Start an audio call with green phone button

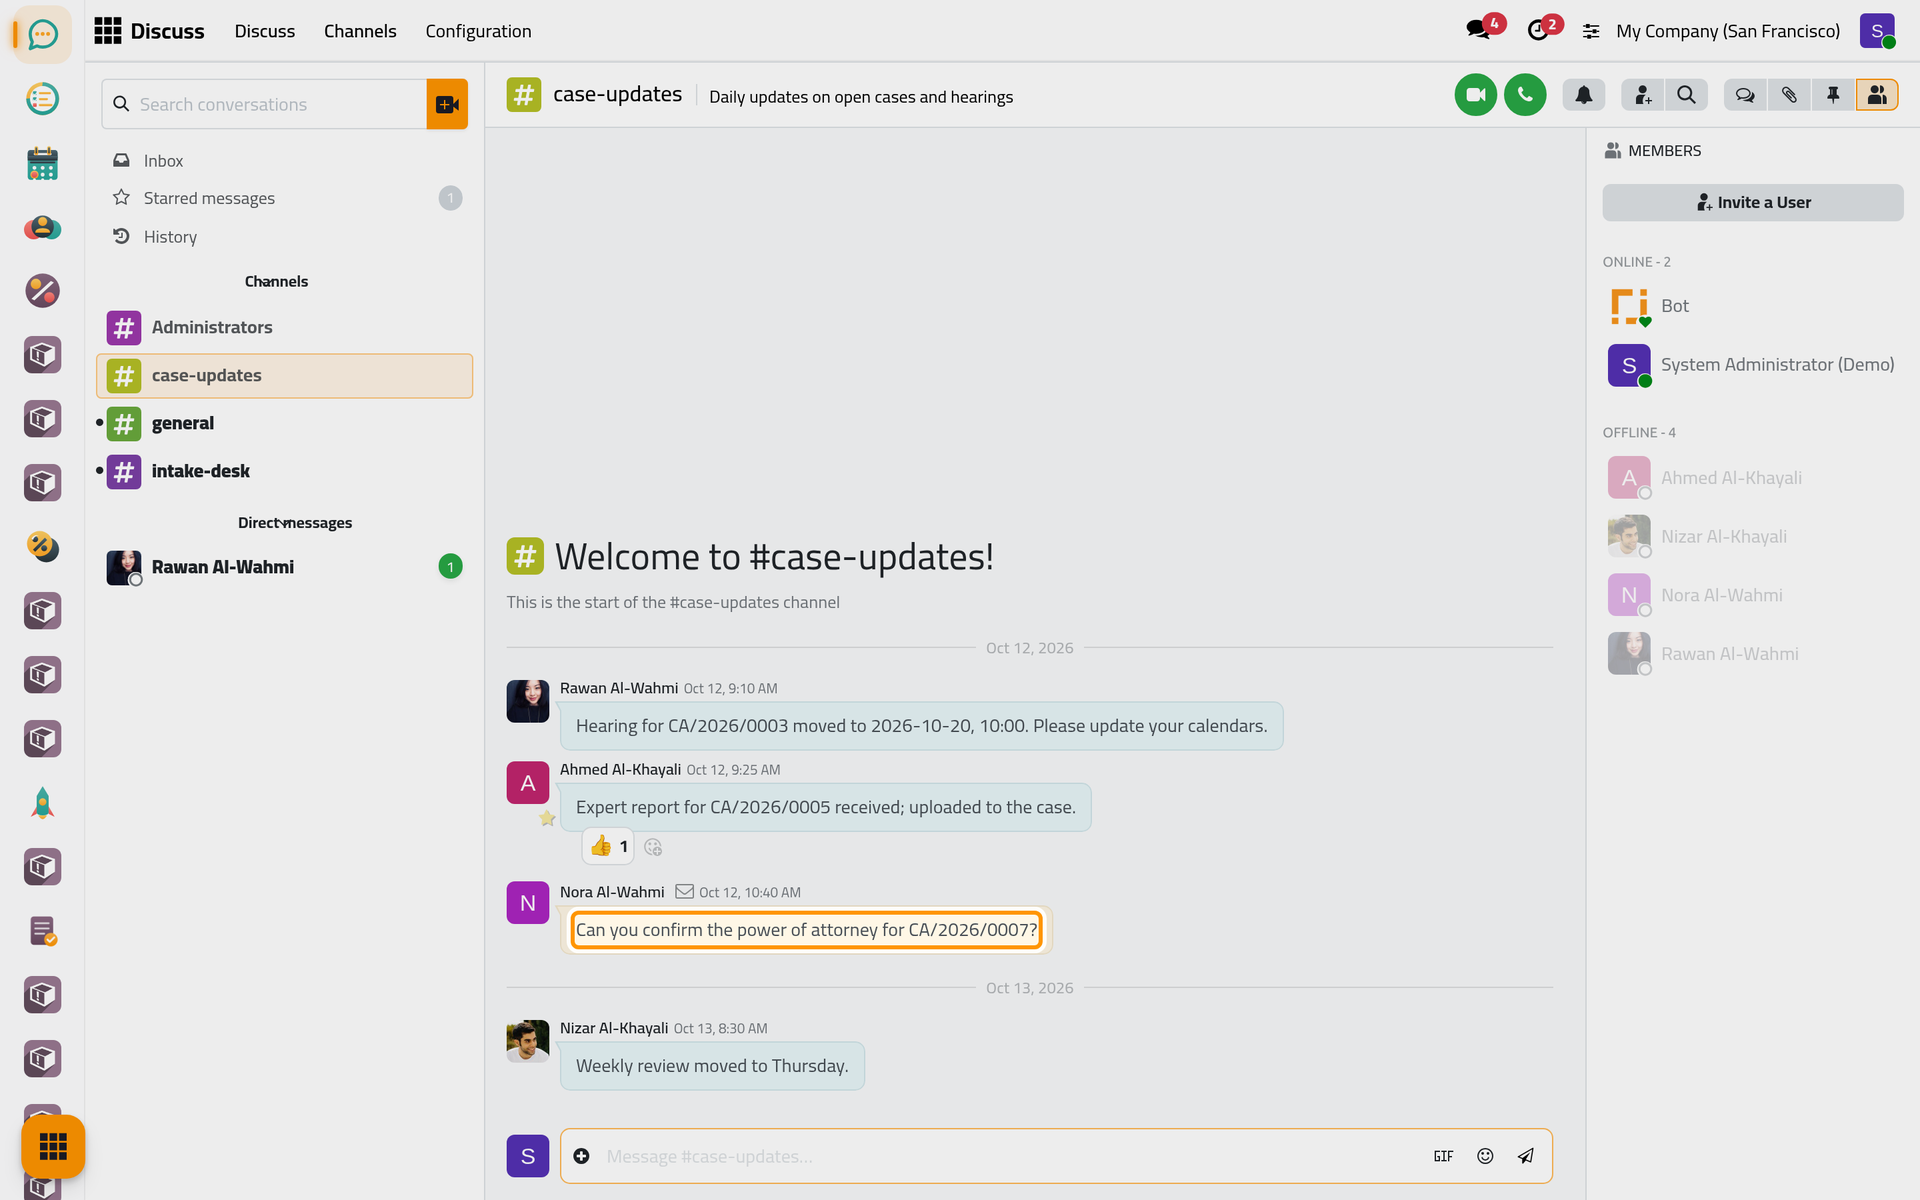click(1525, 95)
